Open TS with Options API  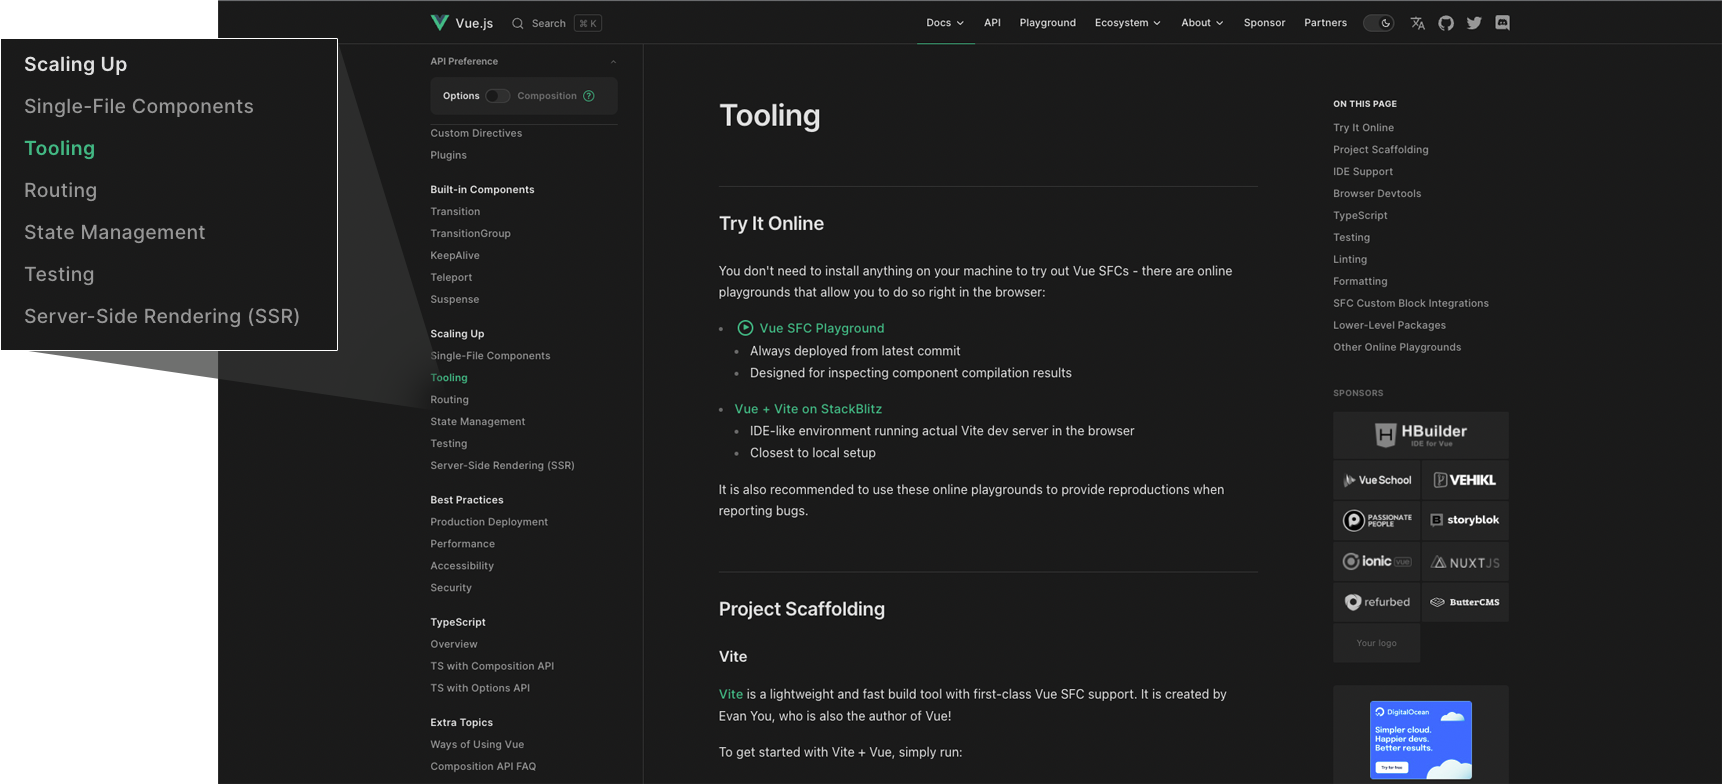click(x=480, y=688)
